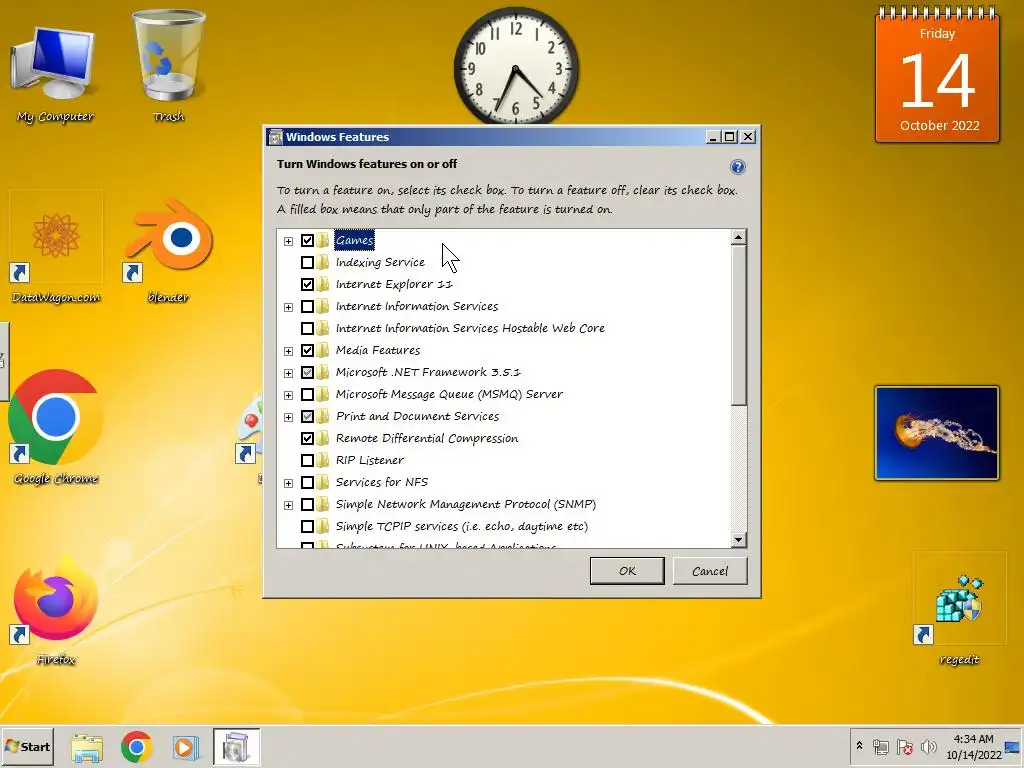Check Microsoft Message Queue Server checkbox

(x=307, y=394)
